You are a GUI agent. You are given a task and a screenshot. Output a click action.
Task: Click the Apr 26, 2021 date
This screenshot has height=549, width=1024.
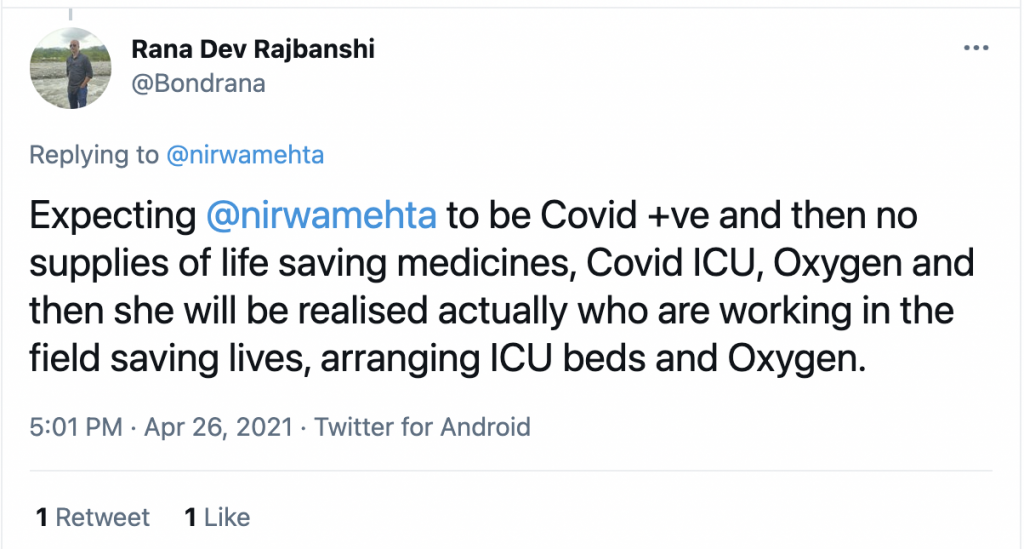218,428
